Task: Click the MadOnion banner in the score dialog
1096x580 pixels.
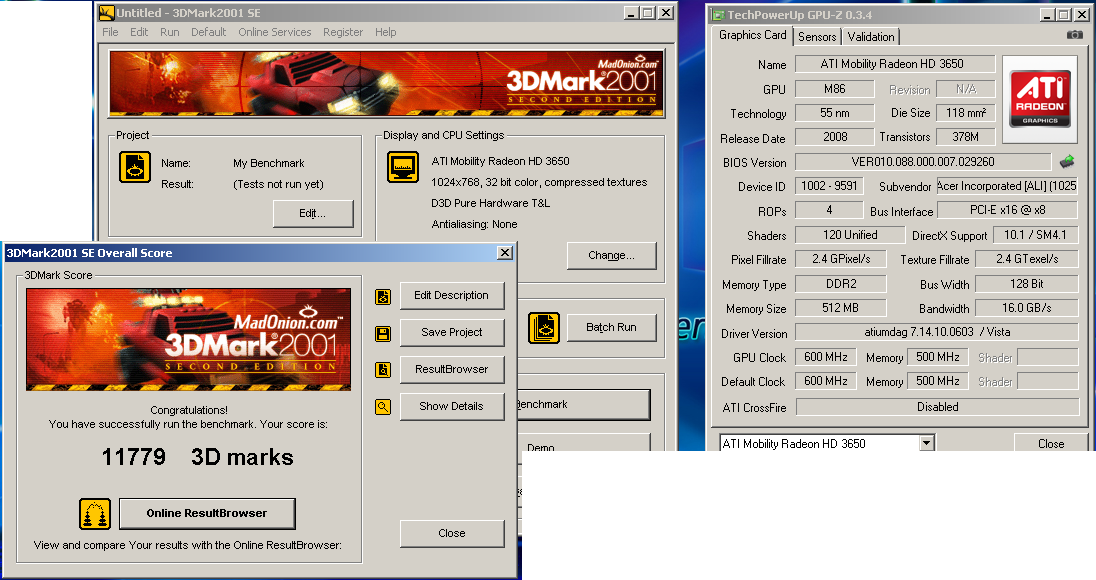Action: [189, 340]
